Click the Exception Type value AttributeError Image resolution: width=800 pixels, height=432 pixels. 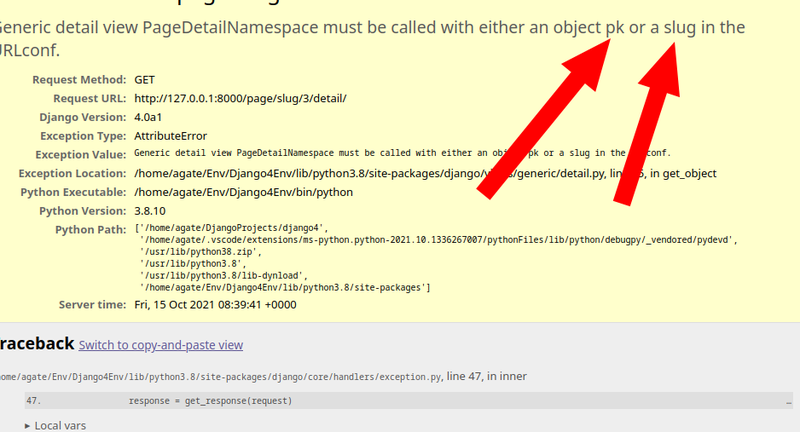[170, 136]
